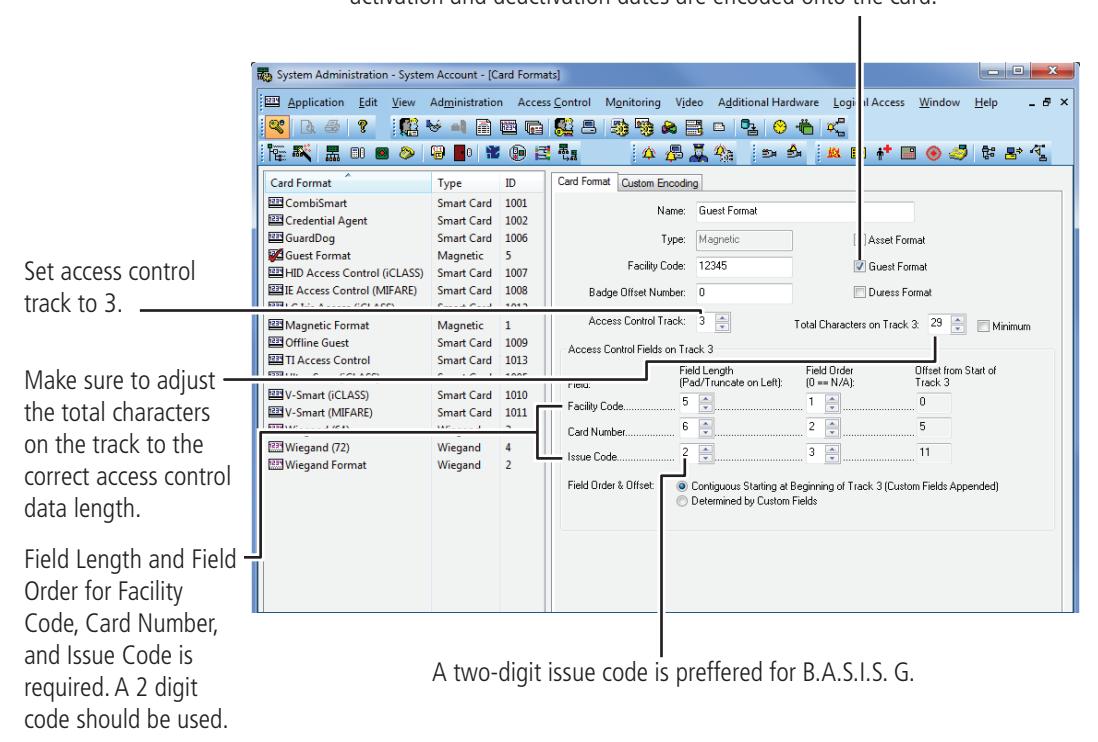Screen dimensions: 1098x742
Task: Click the Facility Code field length spinner
Action: point(706,402)
